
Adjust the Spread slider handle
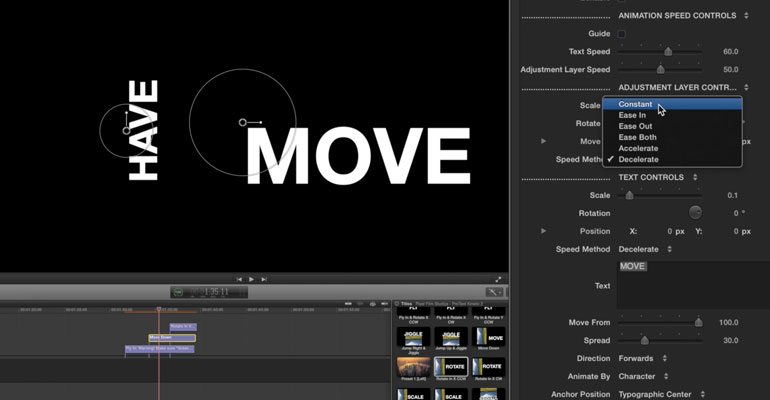[645, 341]
